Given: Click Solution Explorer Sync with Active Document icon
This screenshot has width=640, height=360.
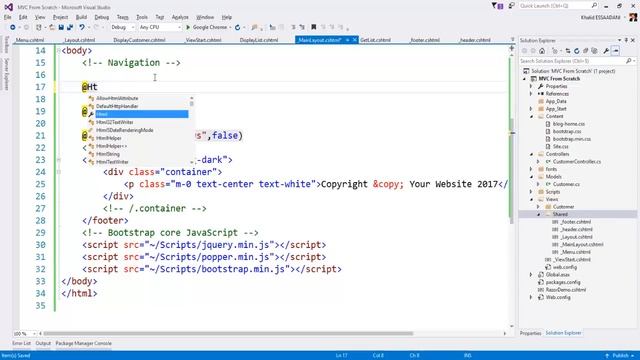Looking at the screenshot, I should point(567,51).
